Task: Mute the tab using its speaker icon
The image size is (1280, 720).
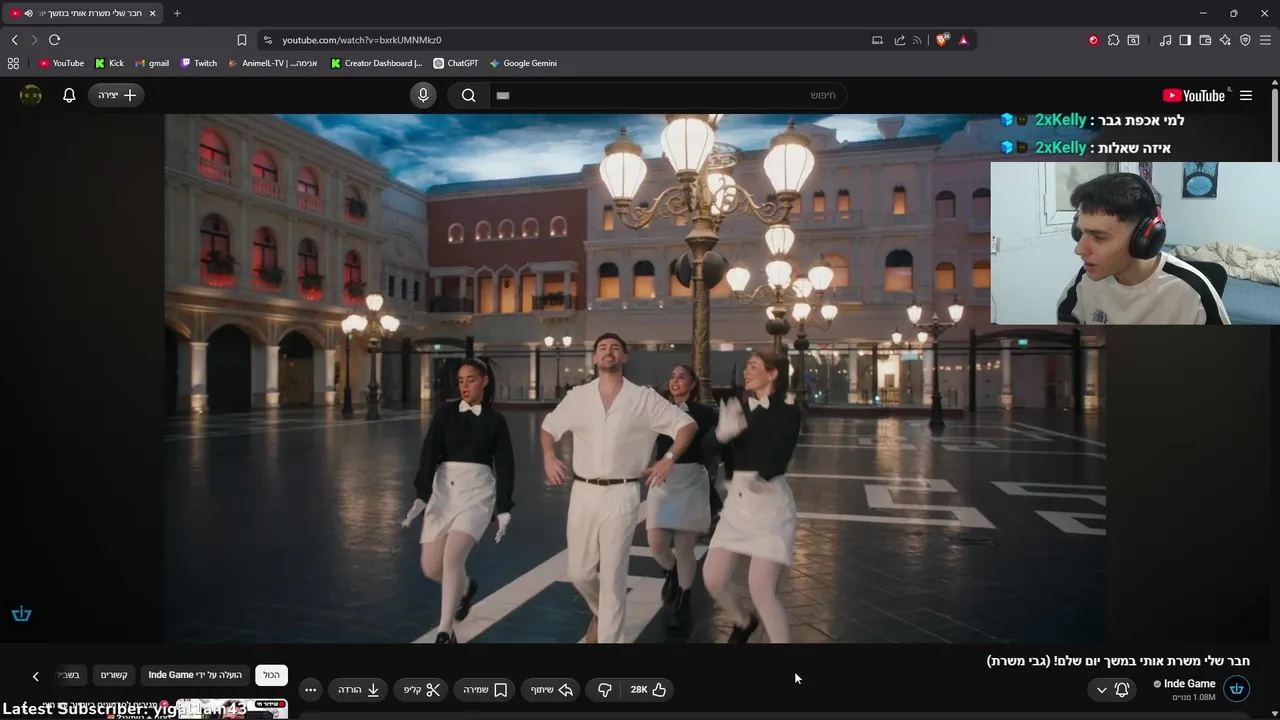Action: (28, 13)
